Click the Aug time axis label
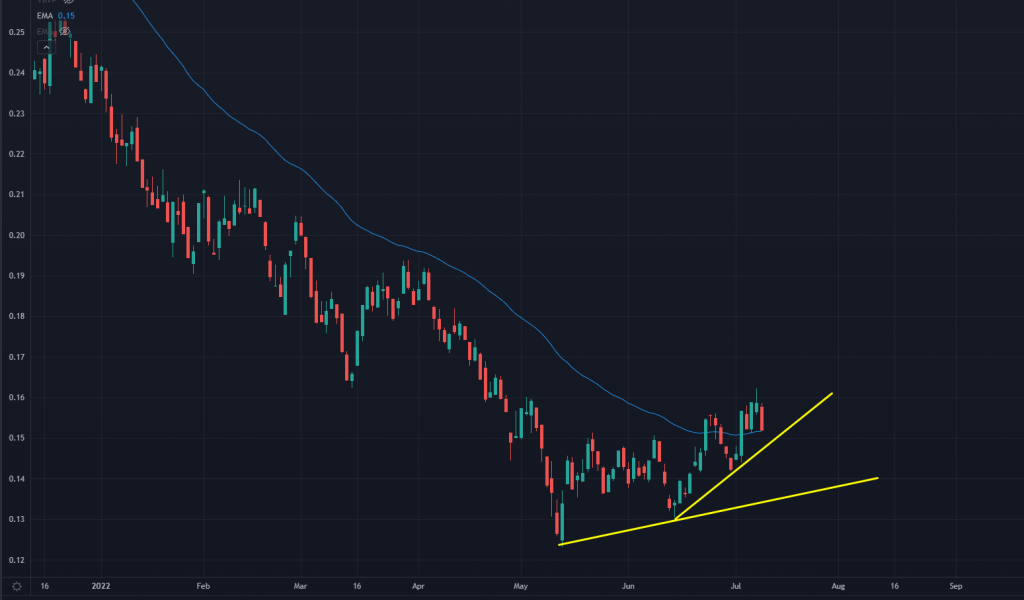The height and width of the screenshot is (600, 1024). pyautogui.click(x=838, y=586)
